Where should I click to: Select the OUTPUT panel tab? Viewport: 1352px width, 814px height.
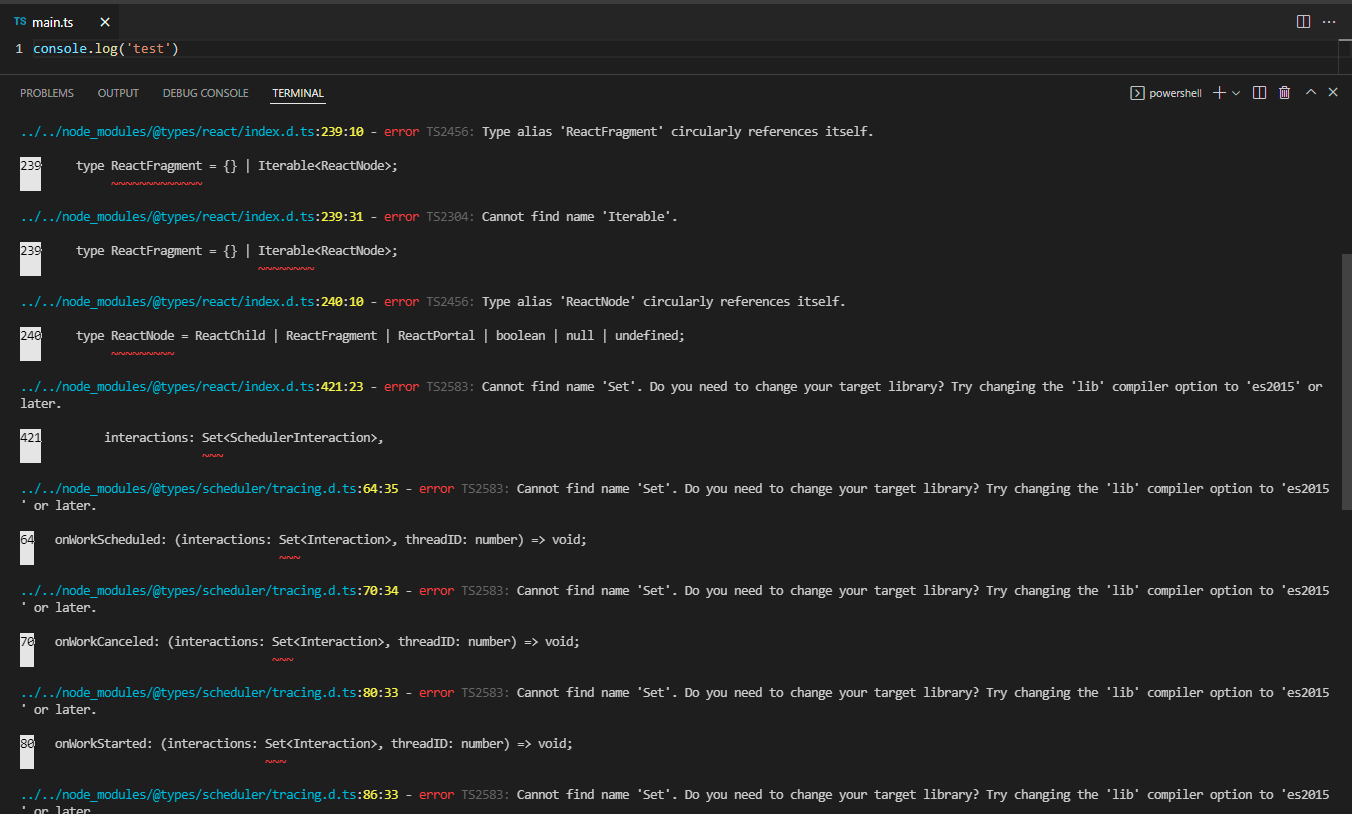[118, 92]
